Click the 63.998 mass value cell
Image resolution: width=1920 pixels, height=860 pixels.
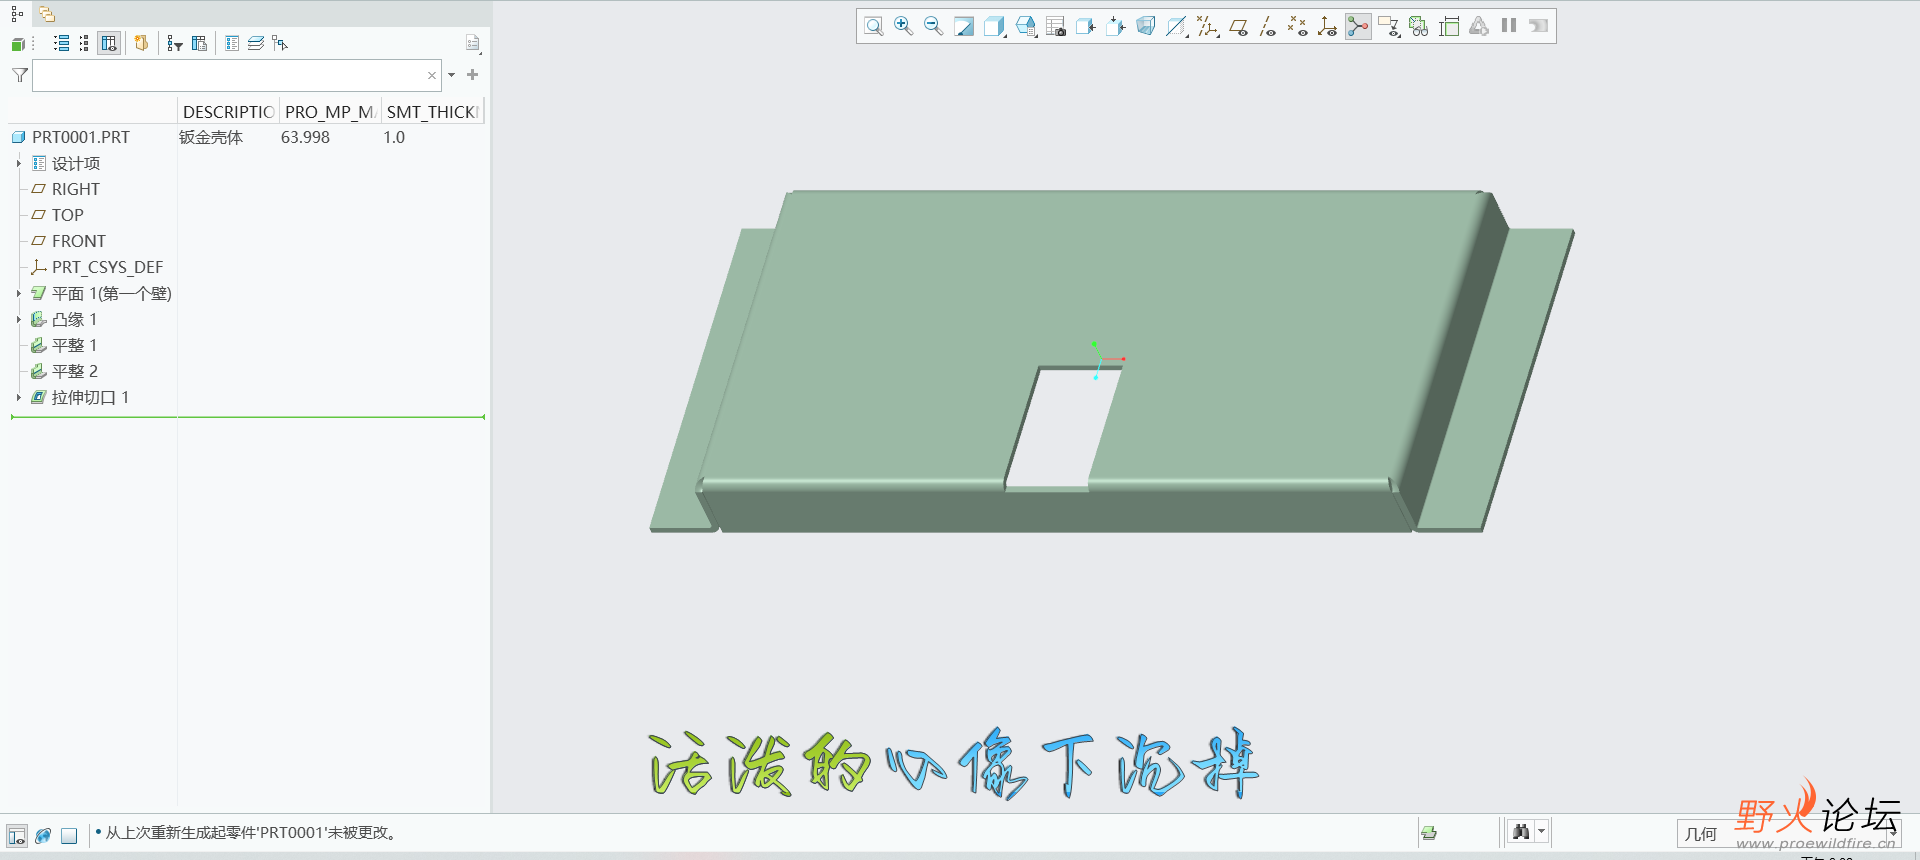[305, 137]
